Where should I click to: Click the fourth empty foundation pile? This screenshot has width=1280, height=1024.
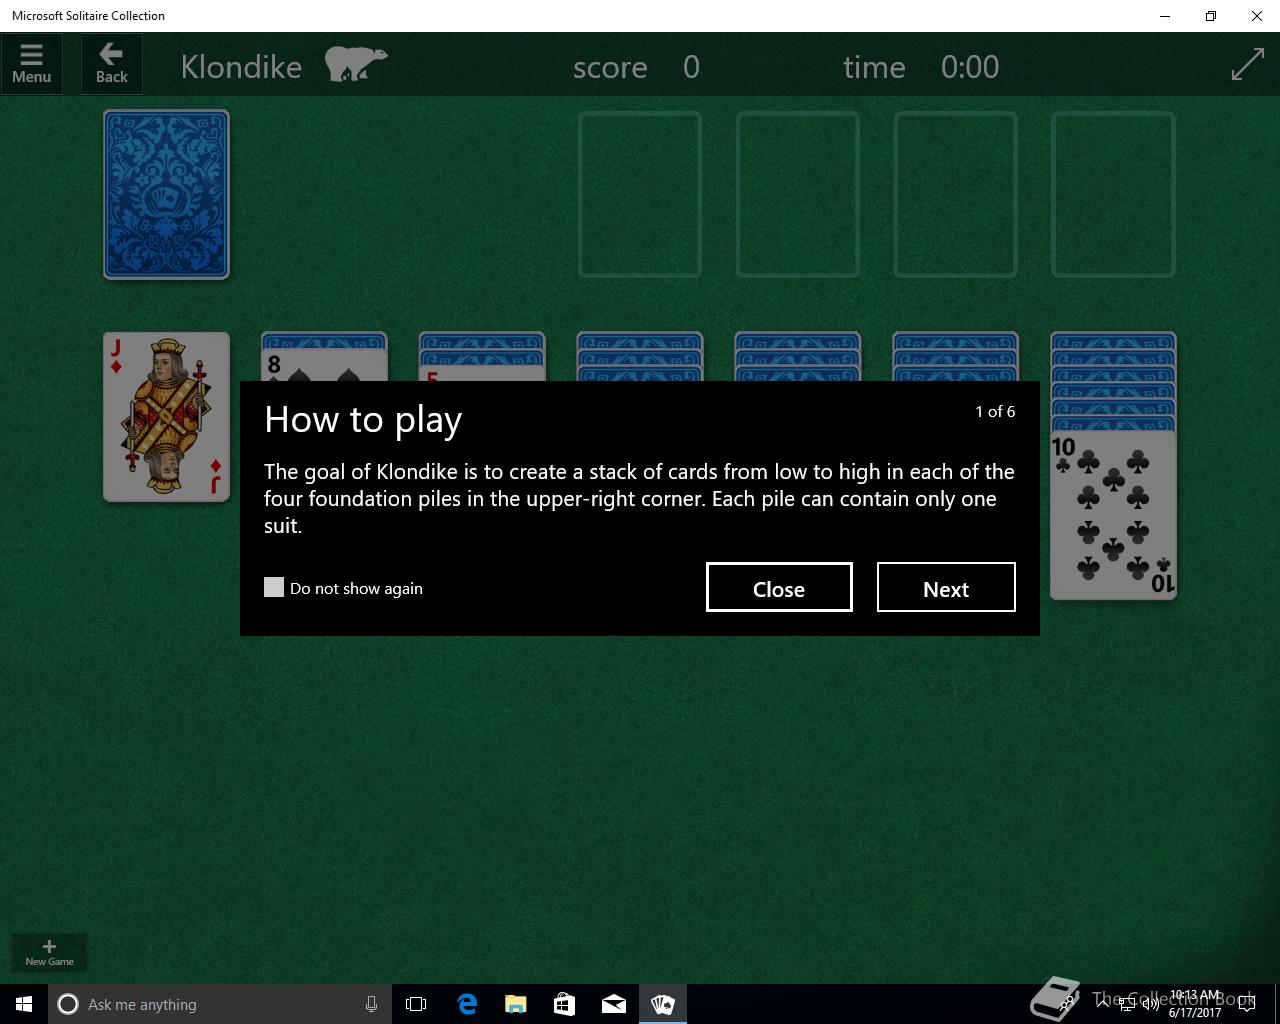point(1113,194)
